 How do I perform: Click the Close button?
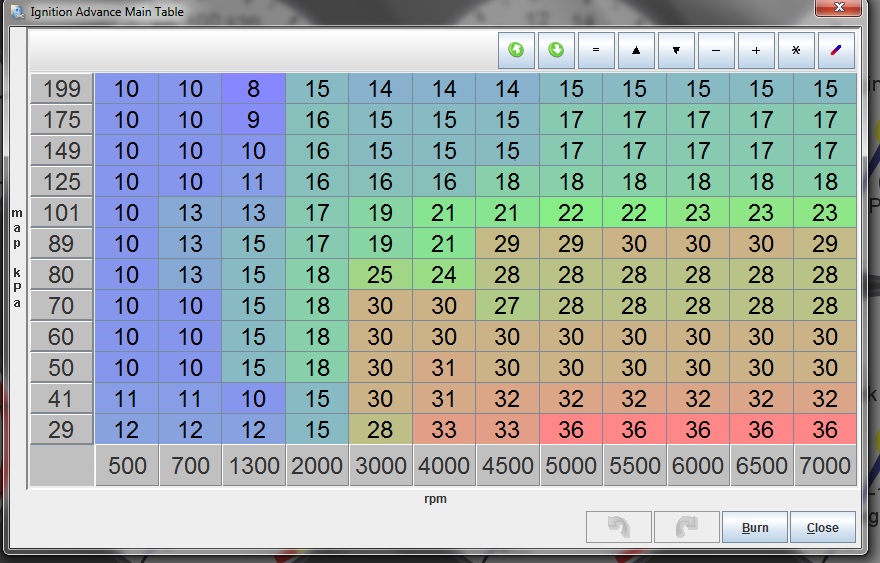(x=823, y=527)
